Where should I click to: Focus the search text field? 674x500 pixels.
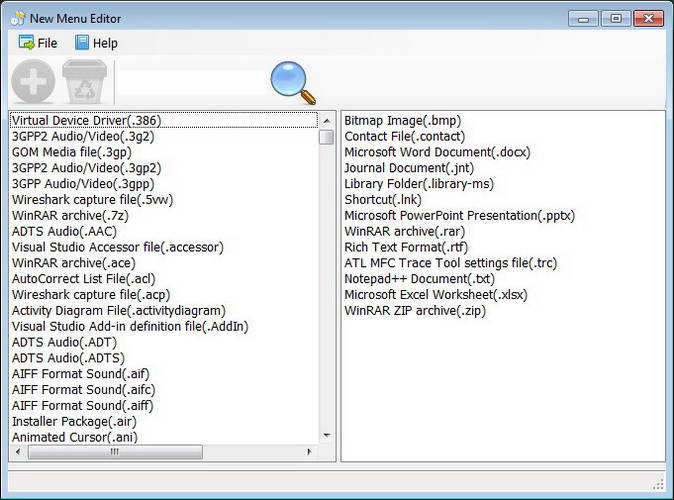point(191,83)
